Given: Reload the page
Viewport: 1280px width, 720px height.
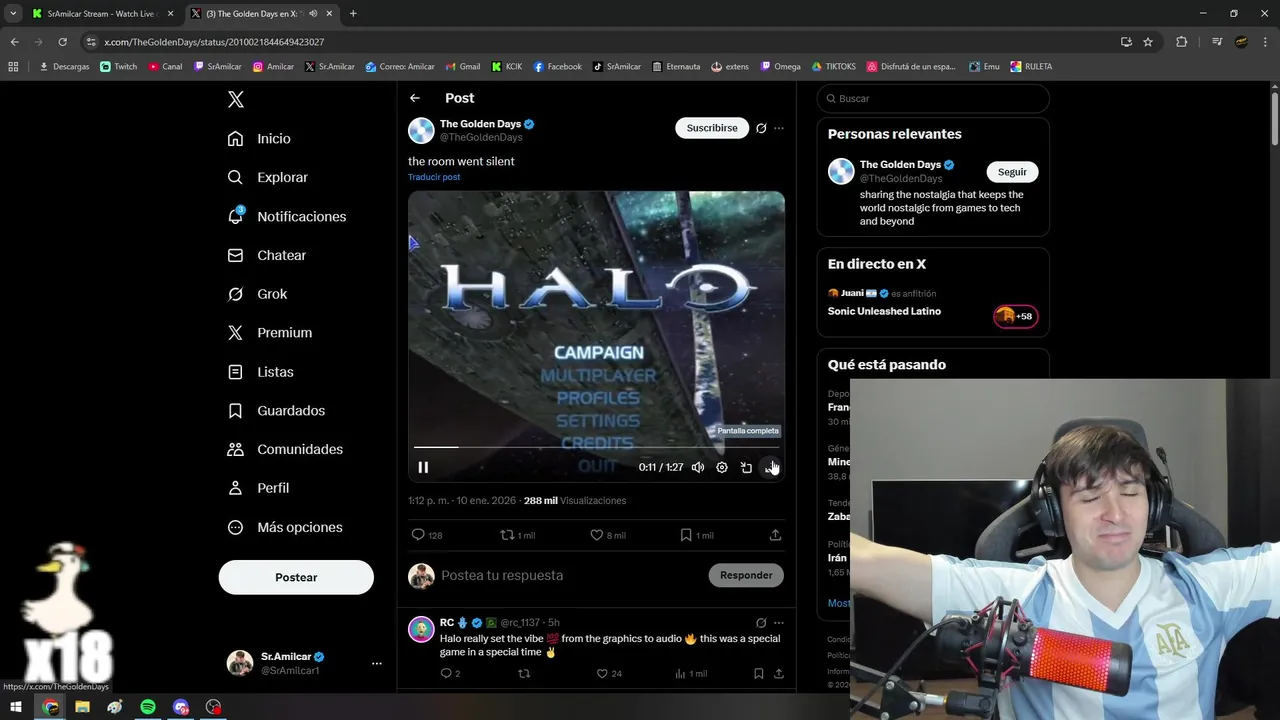Looking at the screenshot, I should pyautogui.click(x=62, y=42).
